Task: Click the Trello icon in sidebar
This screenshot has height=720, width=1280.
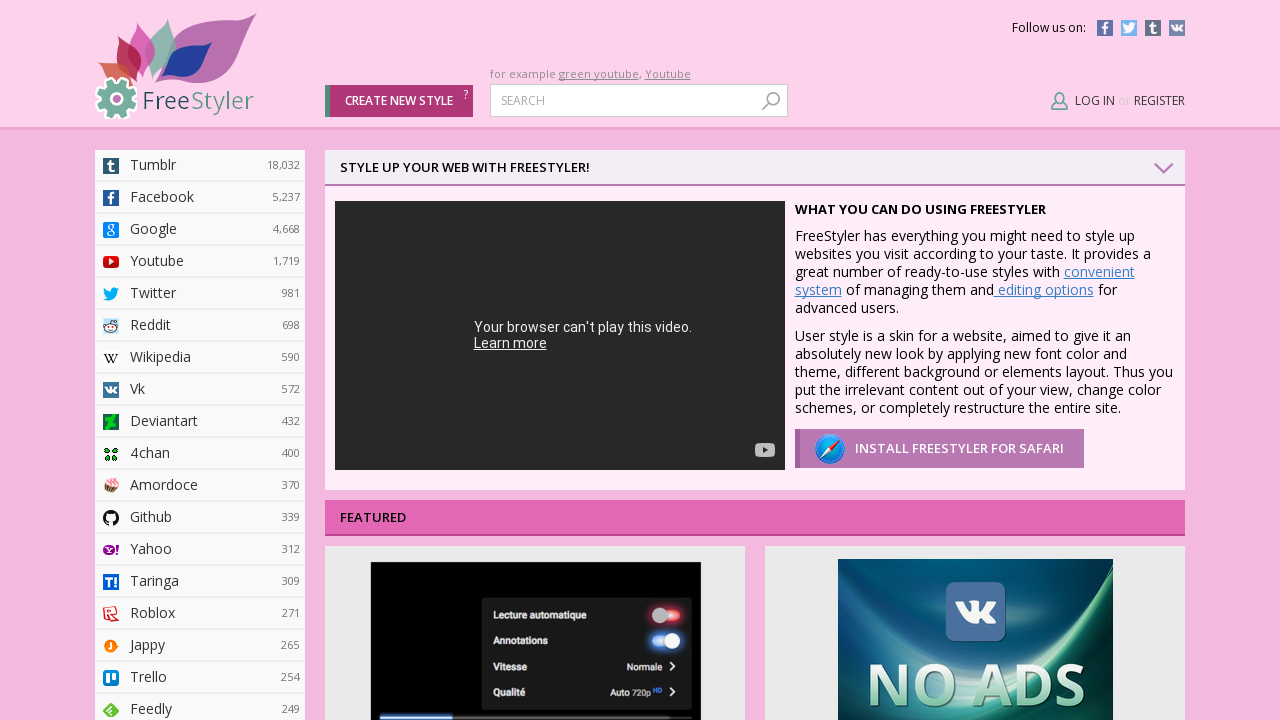Action: click(x=111, y=678)
